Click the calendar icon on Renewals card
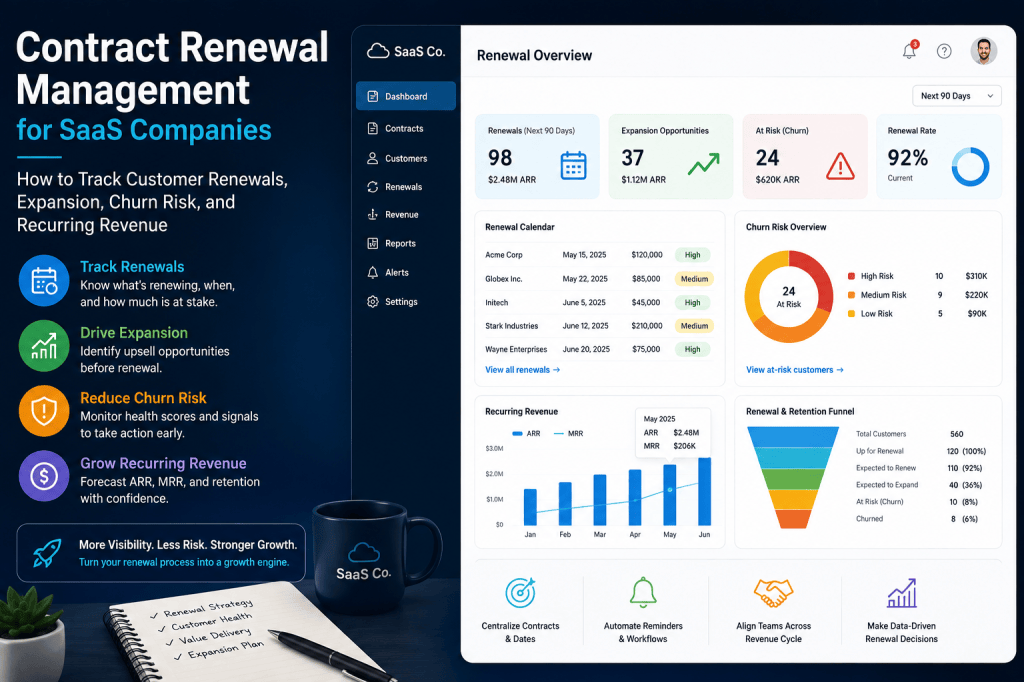This screenshot has height=682, width=1024. coord(573,165)
